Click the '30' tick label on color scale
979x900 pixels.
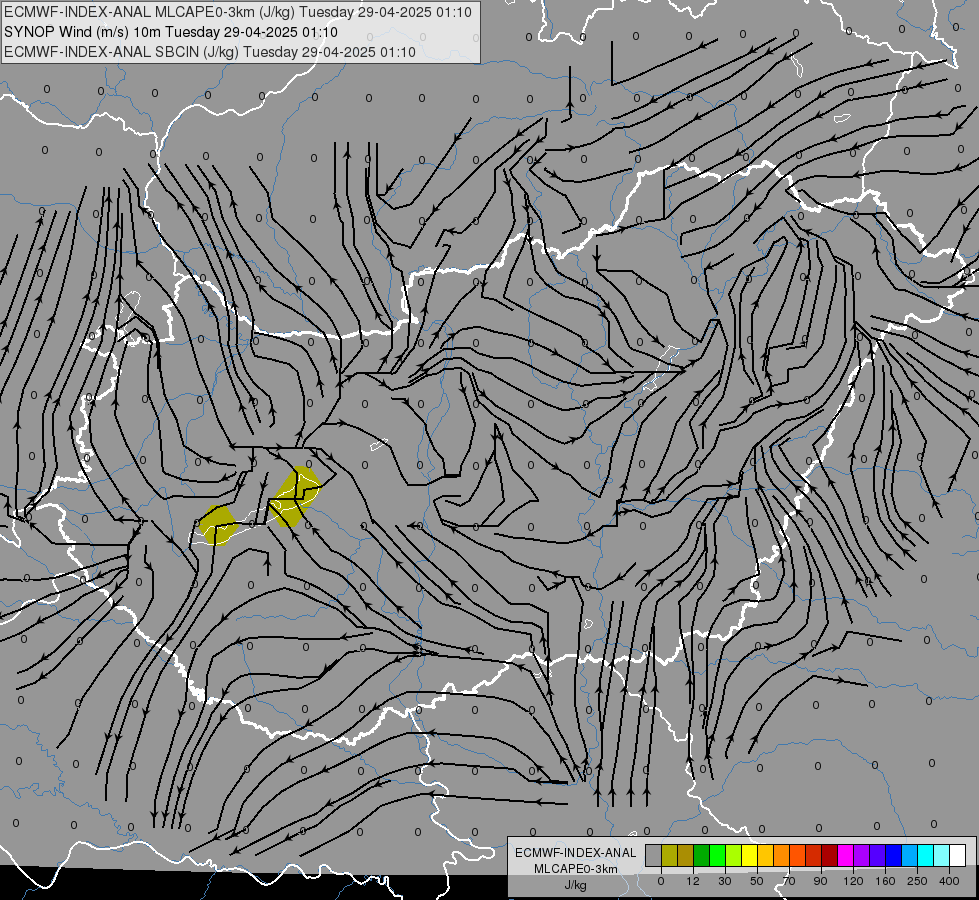click(725, 881)
